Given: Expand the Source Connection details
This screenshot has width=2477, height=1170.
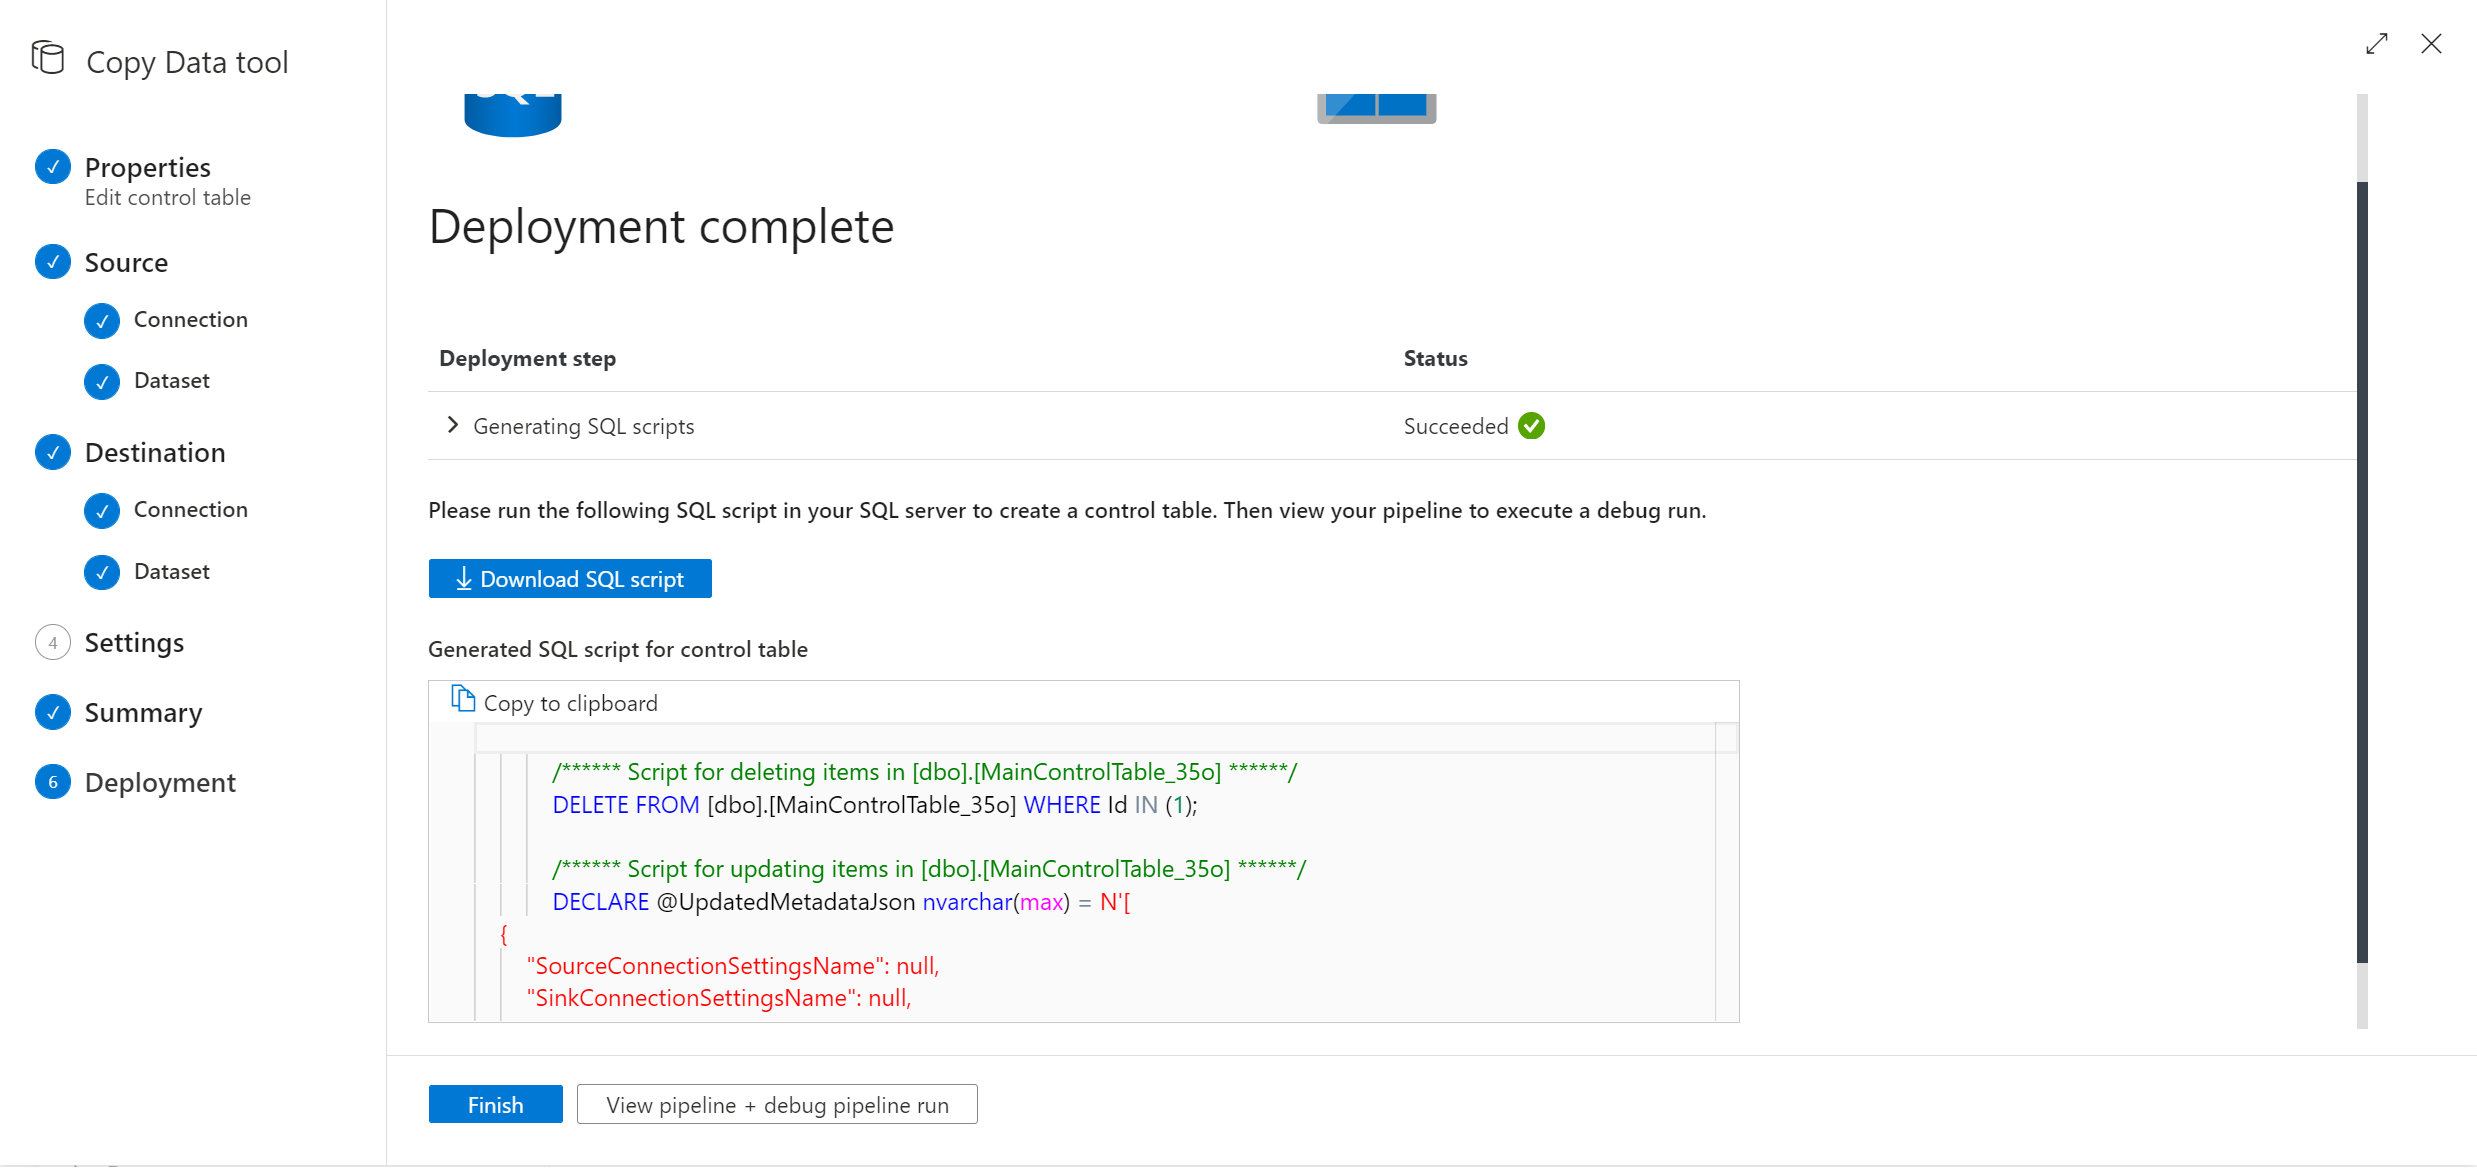Looking at the screenshot, I should tap(190, 317).
